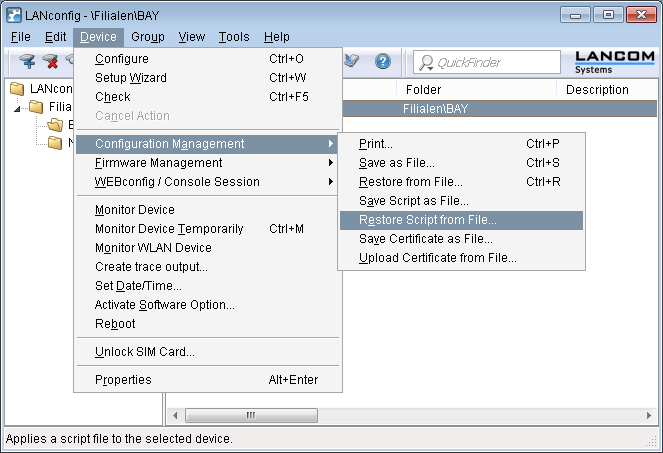Click the Filialen folder icon in tree
663x453 pixels.
click(36, 107)
